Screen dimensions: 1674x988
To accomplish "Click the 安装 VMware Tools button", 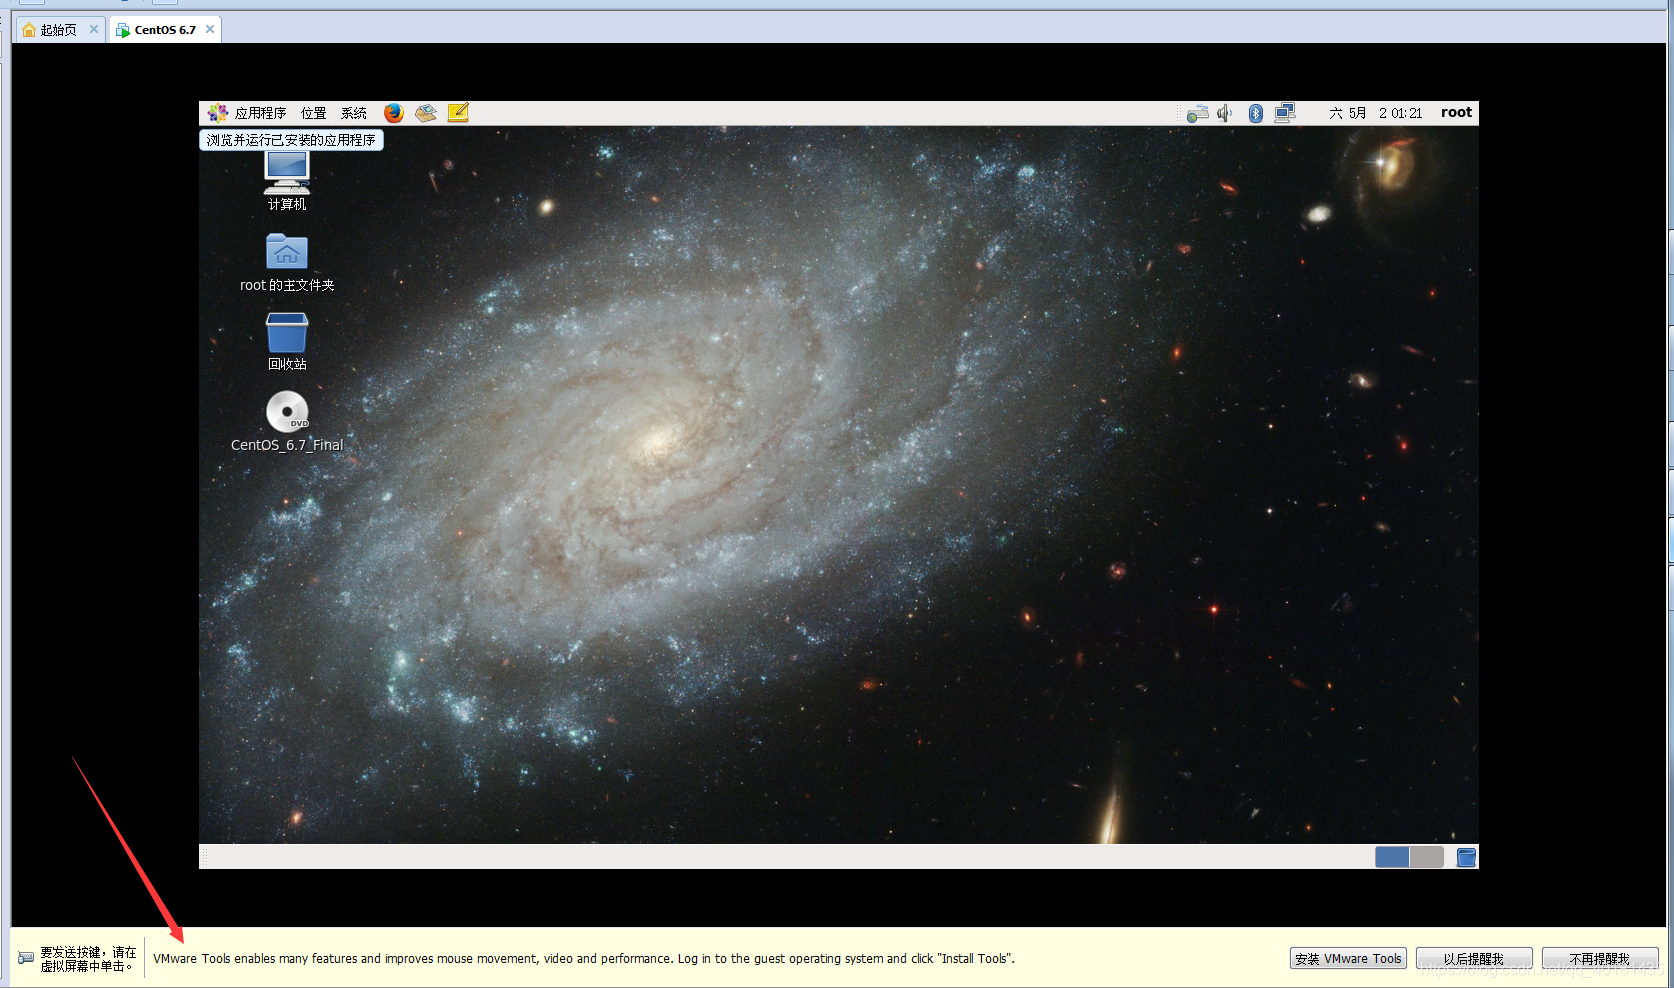I will coord(1346,958).
